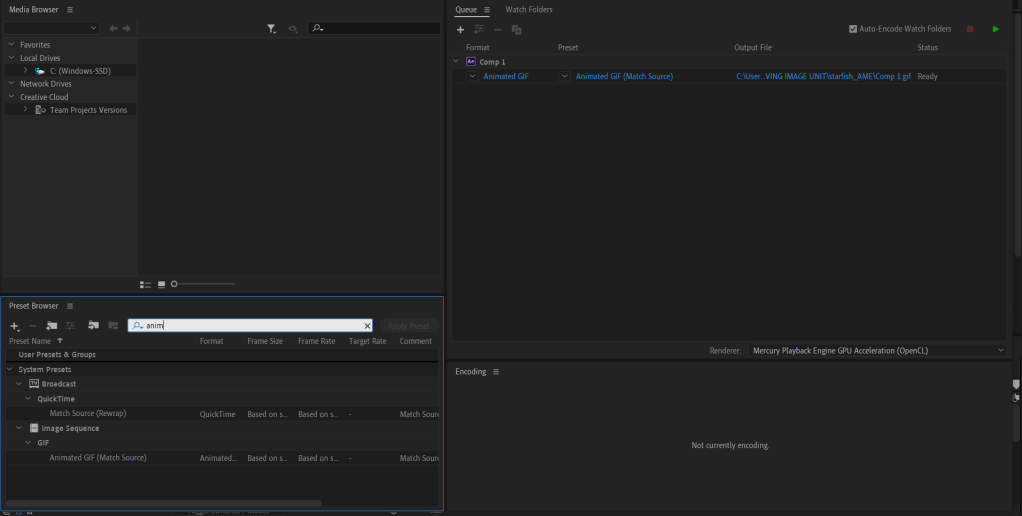Click the create new preset plus icon
Viewport: 1022px width, 516px height.
(14, 326)
